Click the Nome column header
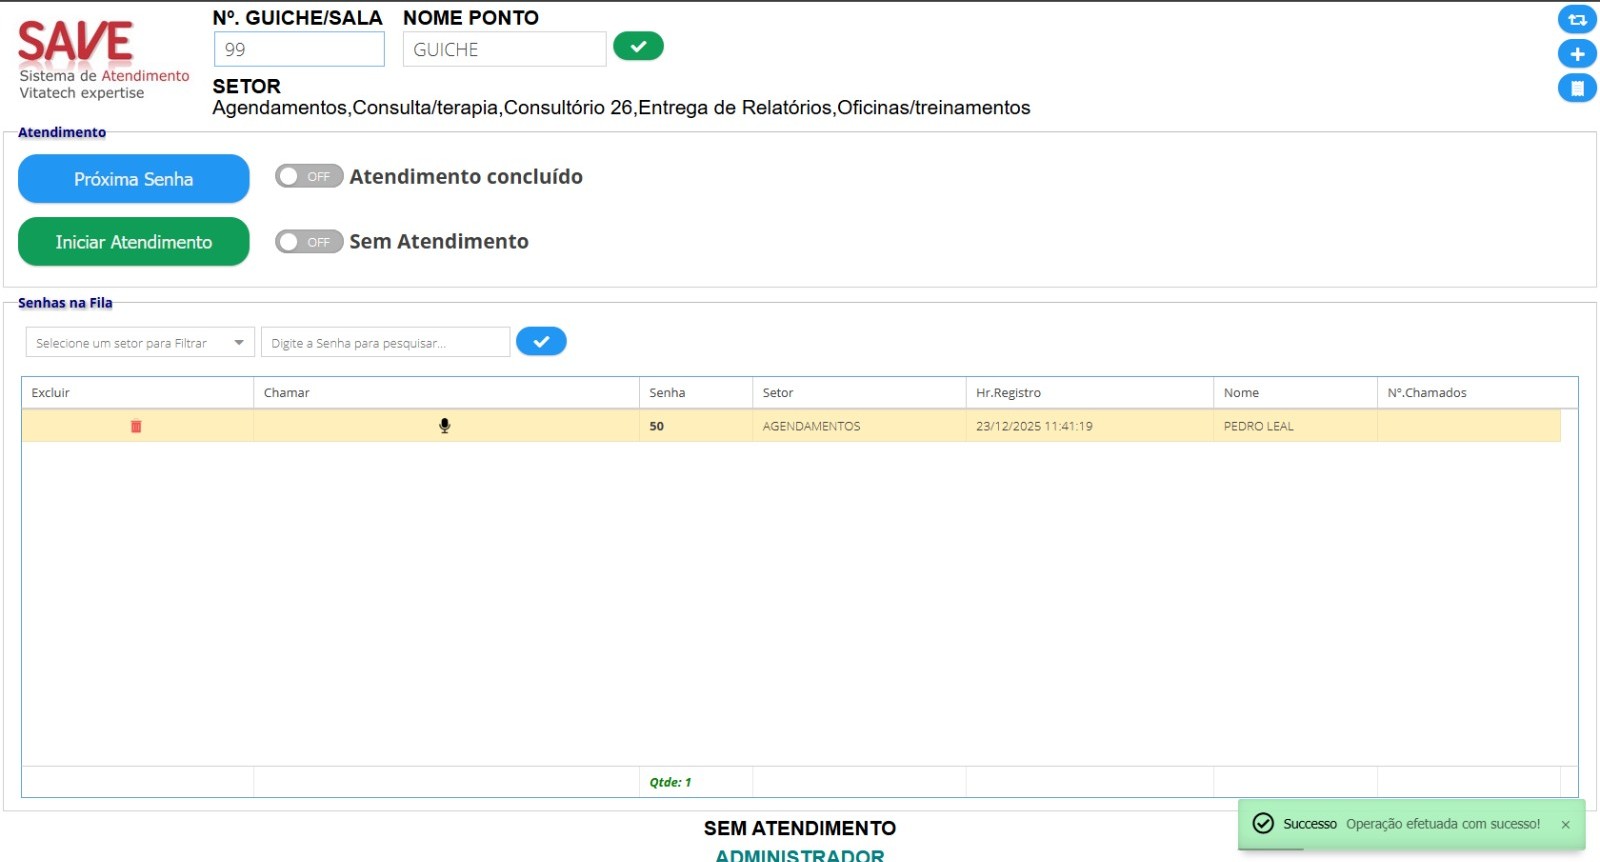This screenshot has height=862, width=1600. point(1241,393)
